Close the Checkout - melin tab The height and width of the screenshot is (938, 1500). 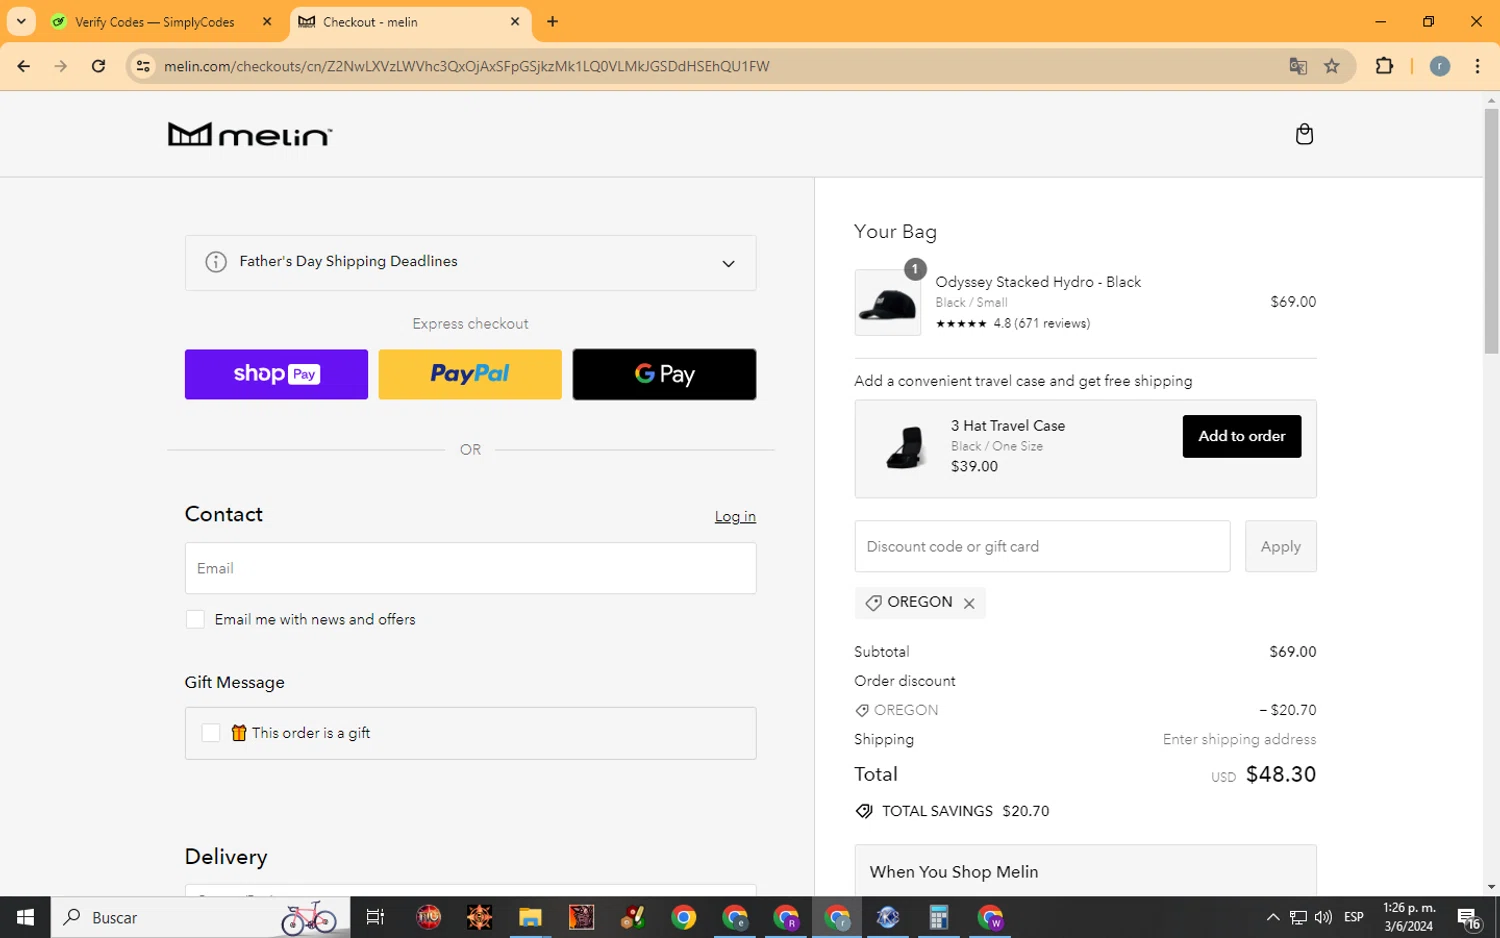[x=515, y=22]
